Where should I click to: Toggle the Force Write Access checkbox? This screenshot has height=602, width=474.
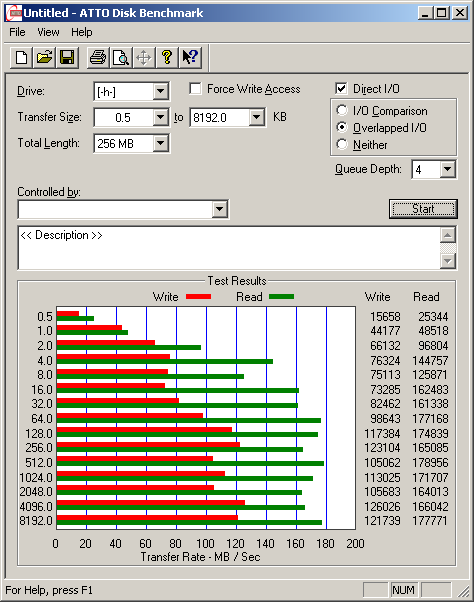pos(195,89)
